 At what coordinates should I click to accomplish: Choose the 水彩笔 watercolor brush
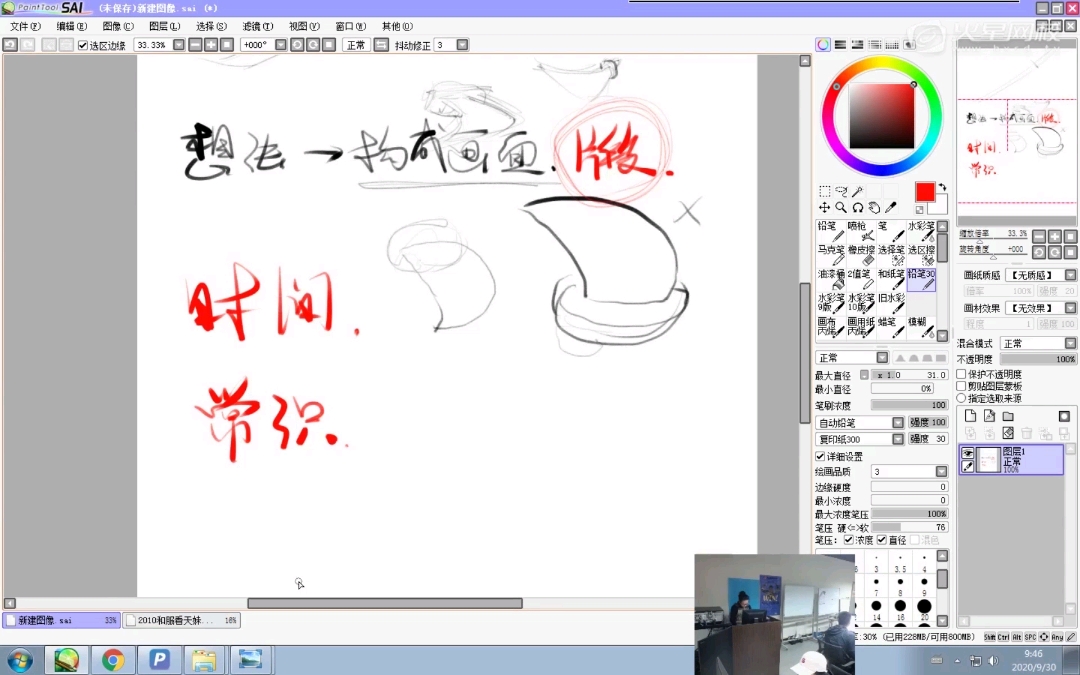coord(921,231)
